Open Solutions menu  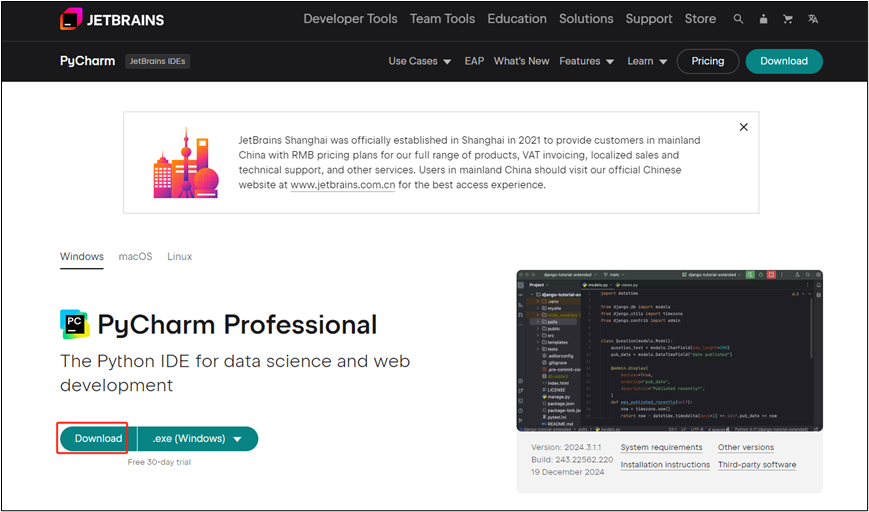(x=586, y=19)
